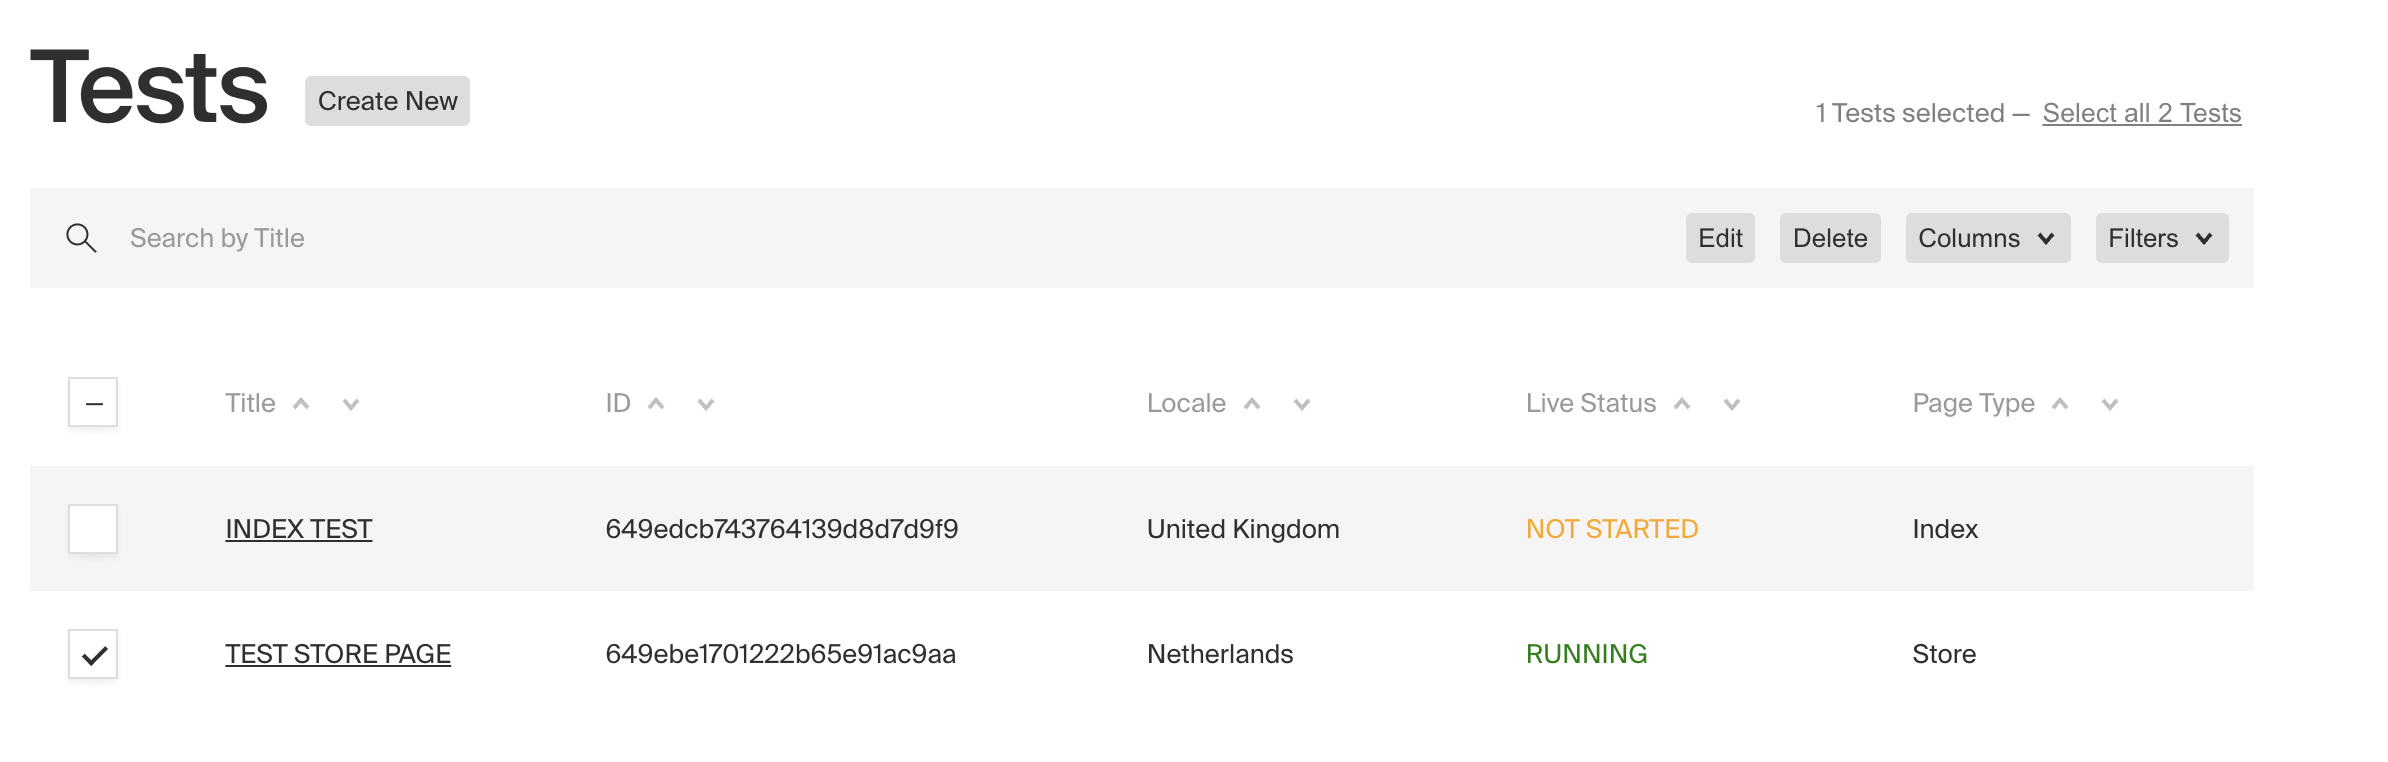Click the search magnifier icon
Screen dimensions: 2388x762
click(82, 237)
